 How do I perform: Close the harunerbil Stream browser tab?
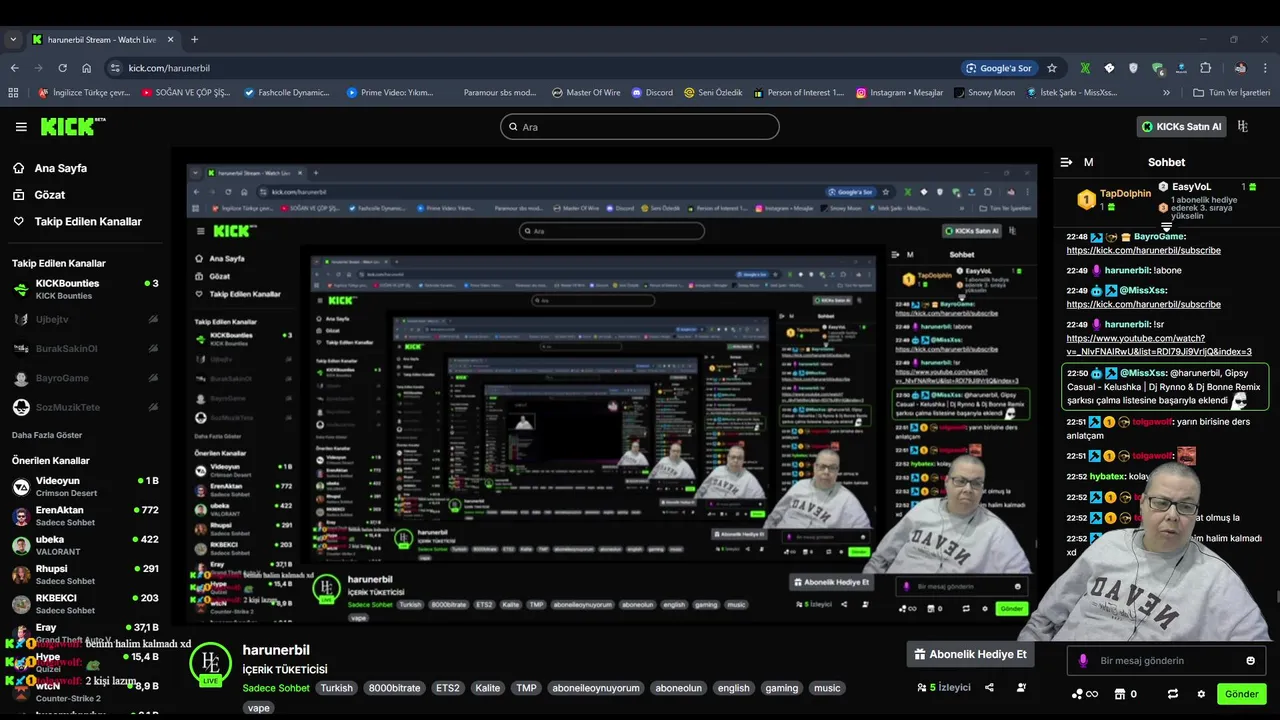coord(170,40)
